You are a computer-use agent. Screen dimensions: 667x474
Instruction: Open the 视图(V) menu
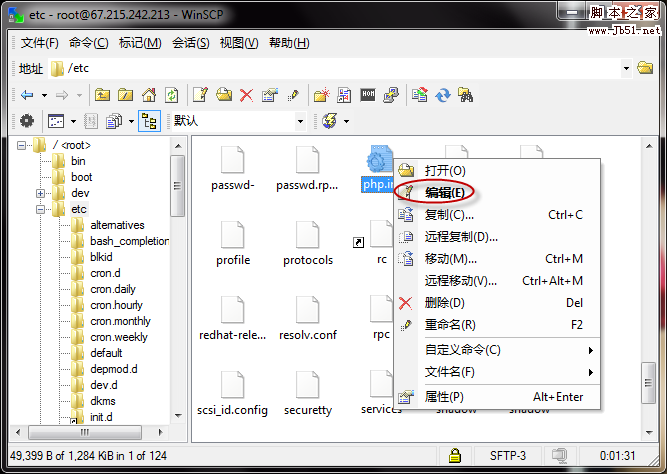click(239, 43)
